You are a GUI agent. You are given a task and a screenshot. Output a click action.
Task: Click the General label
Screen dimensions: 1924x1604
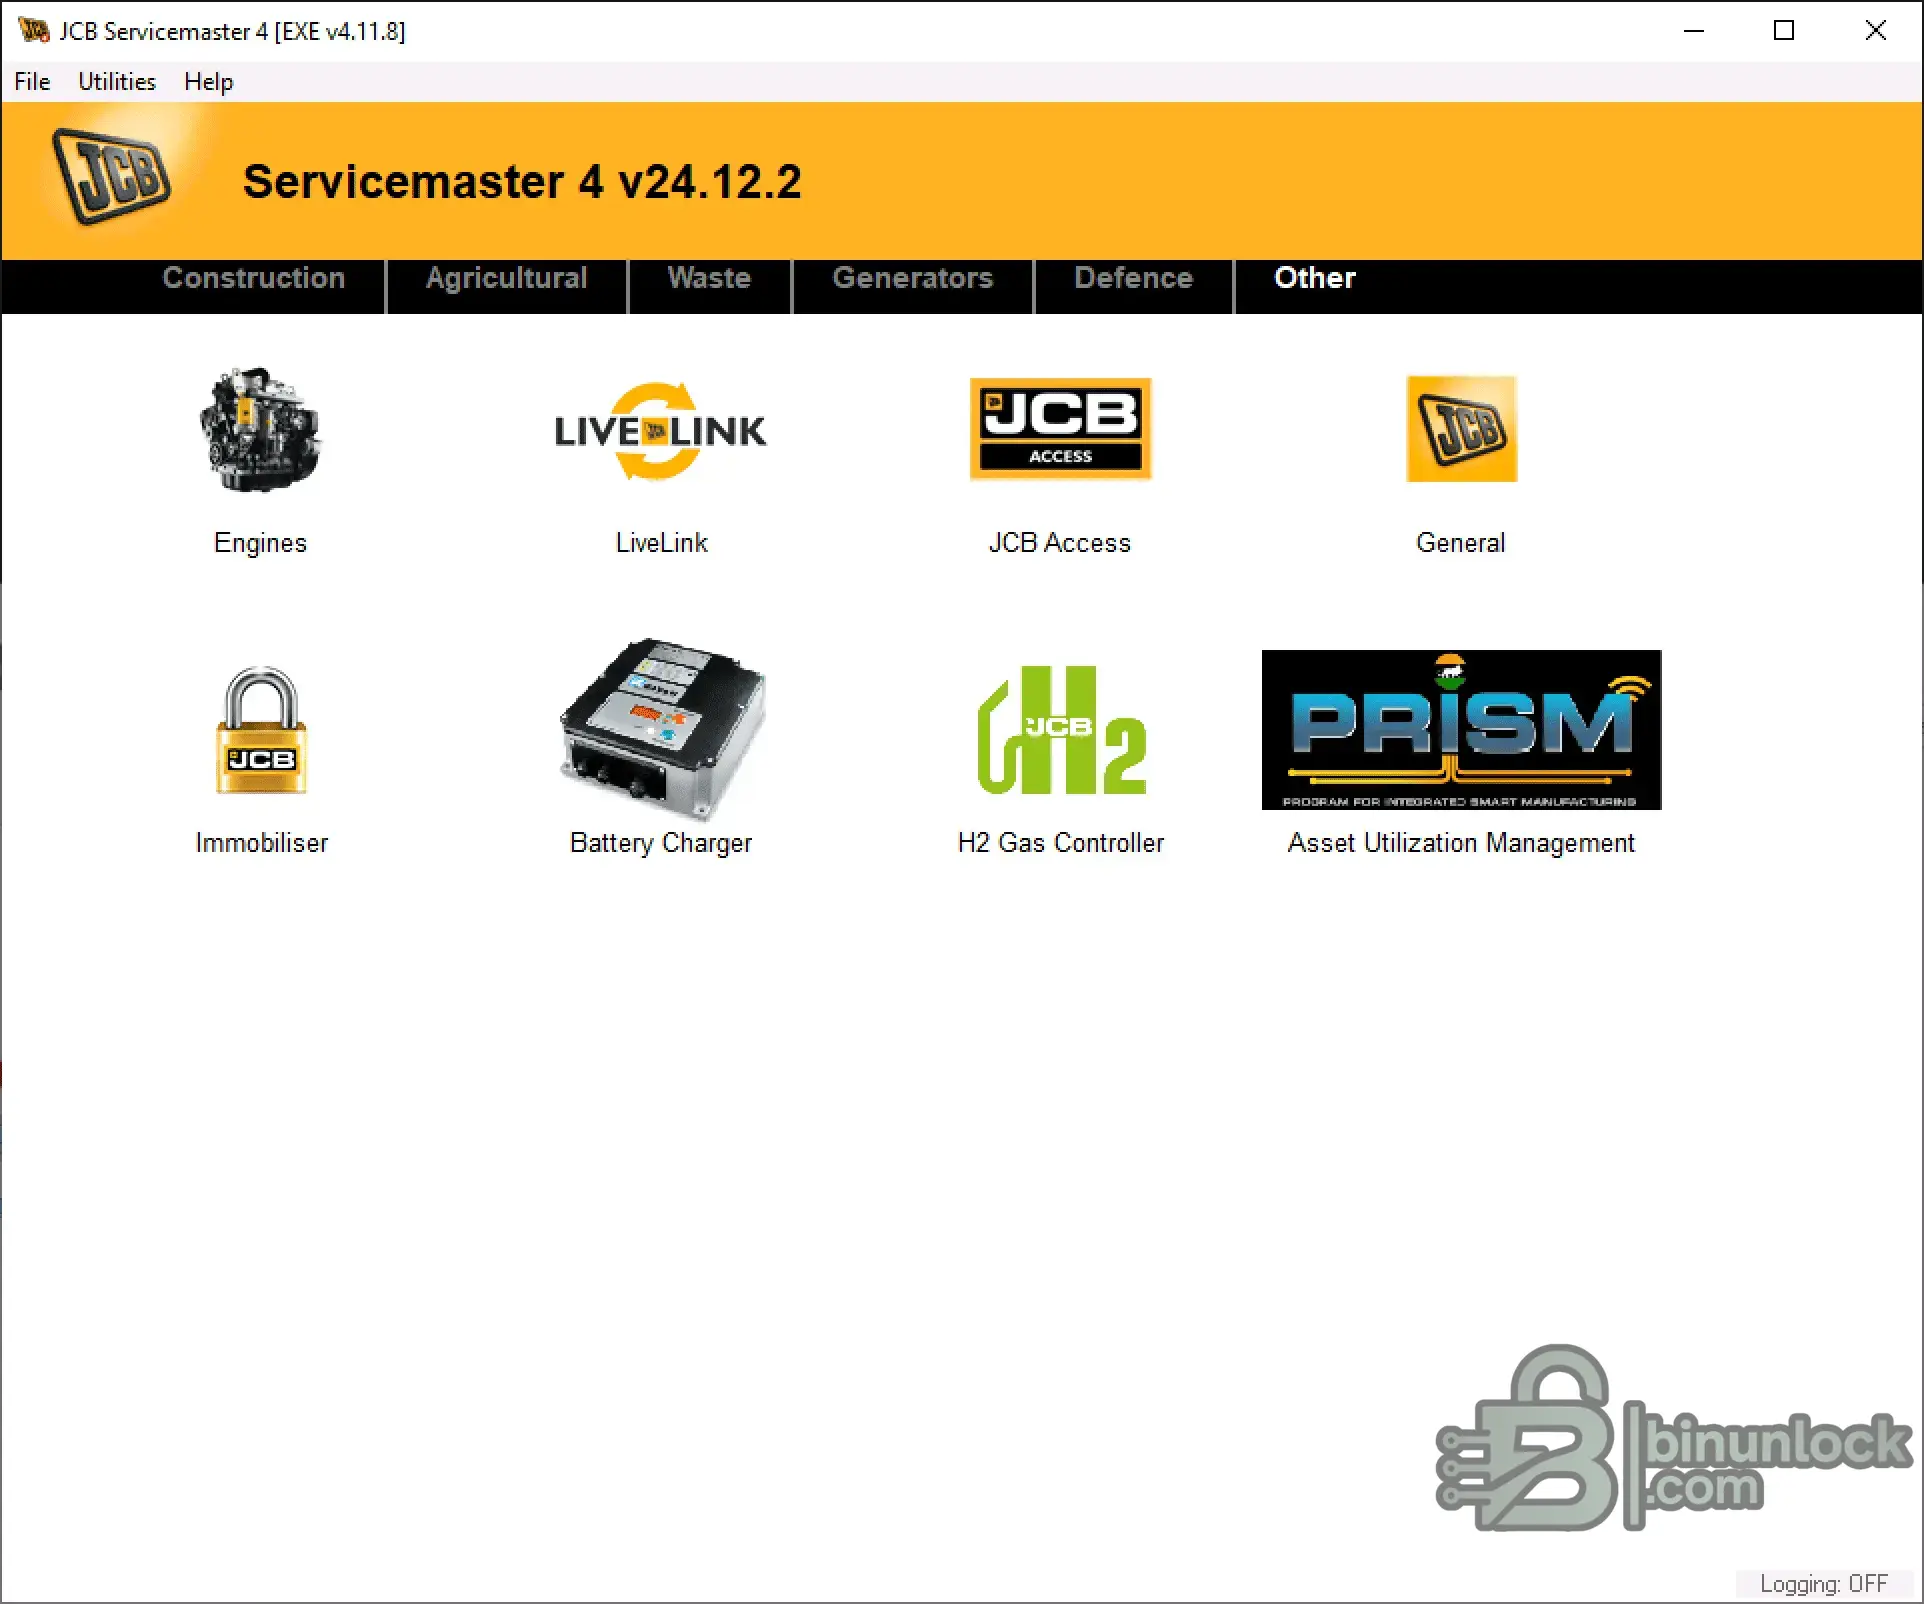pos(1461,543)
